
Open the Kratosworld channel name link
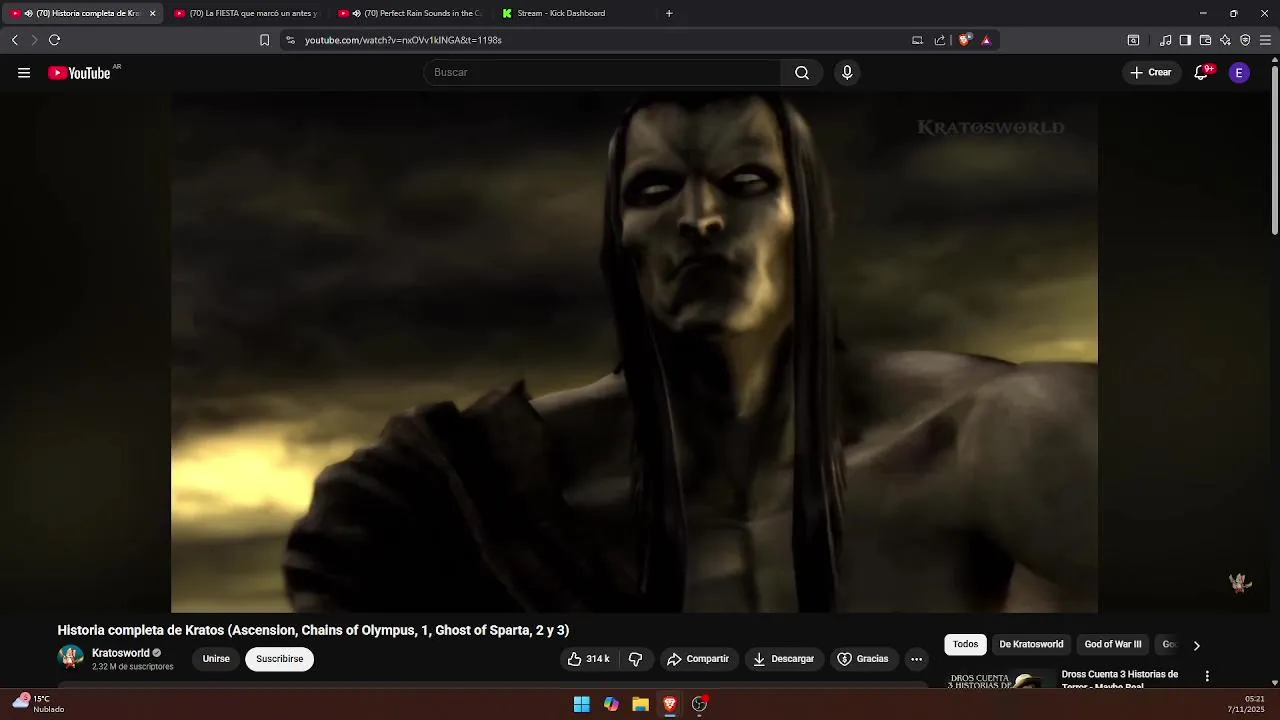120,653
